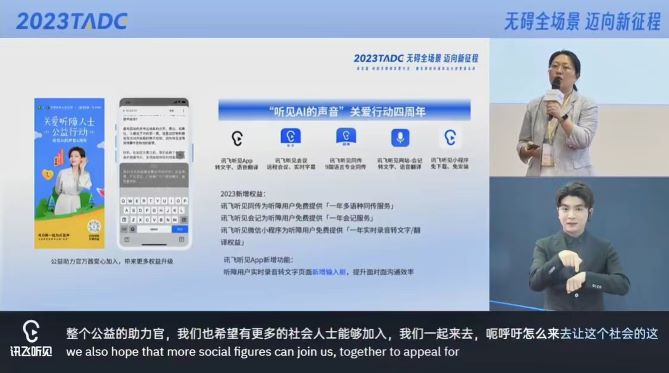The image size is (669, 373).
Task: Click the 无碍全场景 迈向新征程 slogan
Action: [582, 21]
